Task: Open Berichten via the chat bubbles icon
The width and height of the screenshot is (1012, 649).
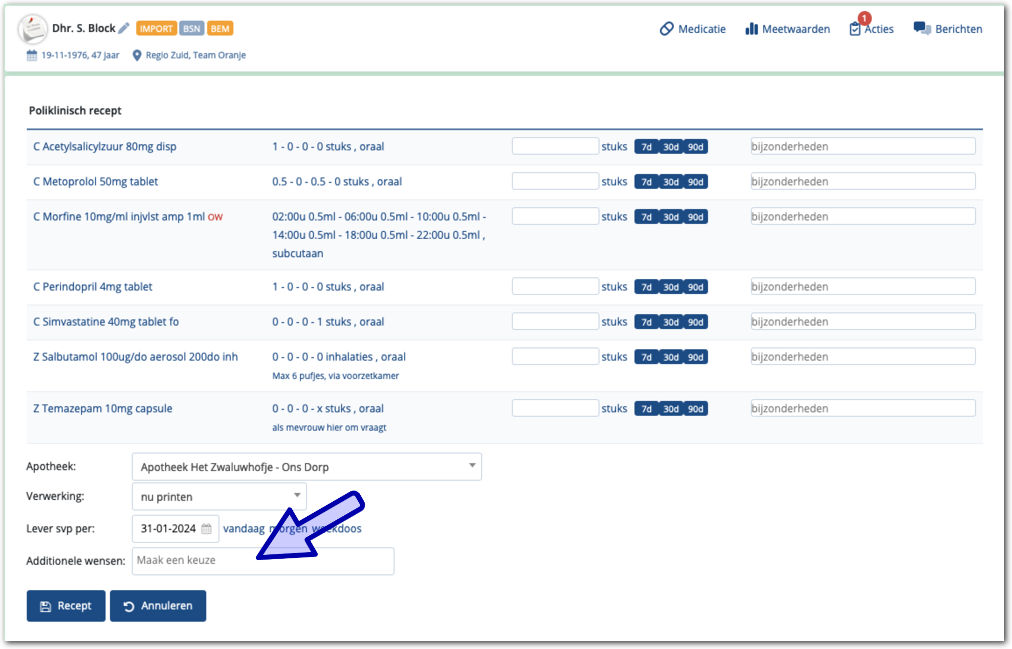Action: [922, 29]
